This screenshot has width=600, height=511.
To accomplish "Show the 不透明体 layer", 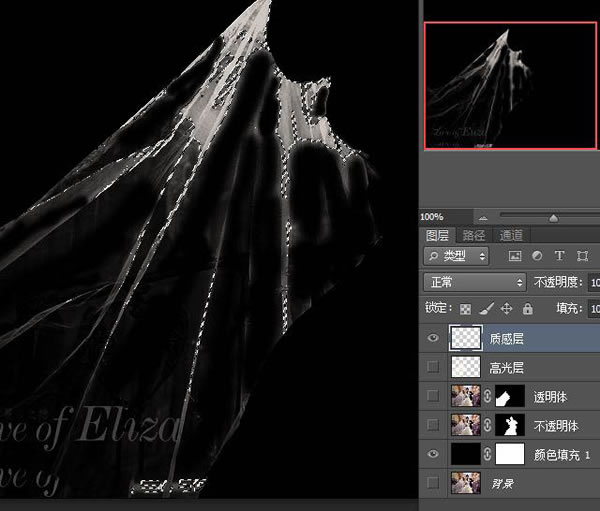I will pyautogui.click(x=433, y=424).
